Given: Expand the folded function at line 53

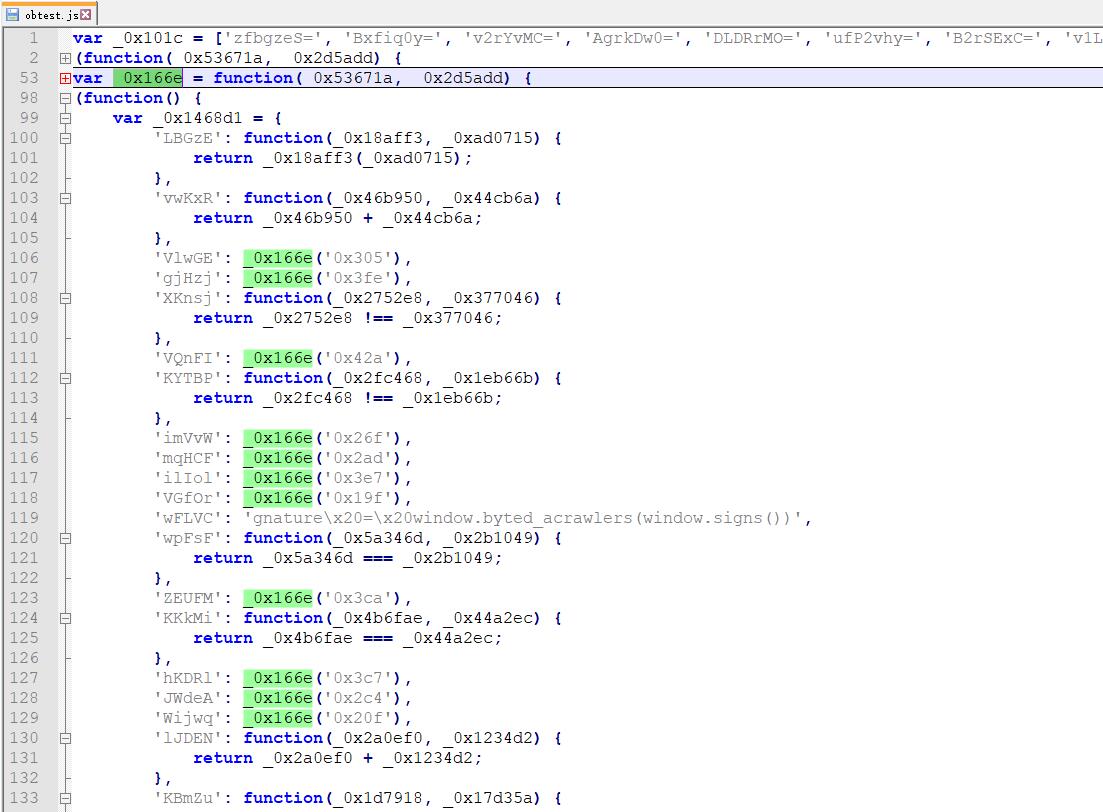Looking at the screenshot, I should (65, 78).
